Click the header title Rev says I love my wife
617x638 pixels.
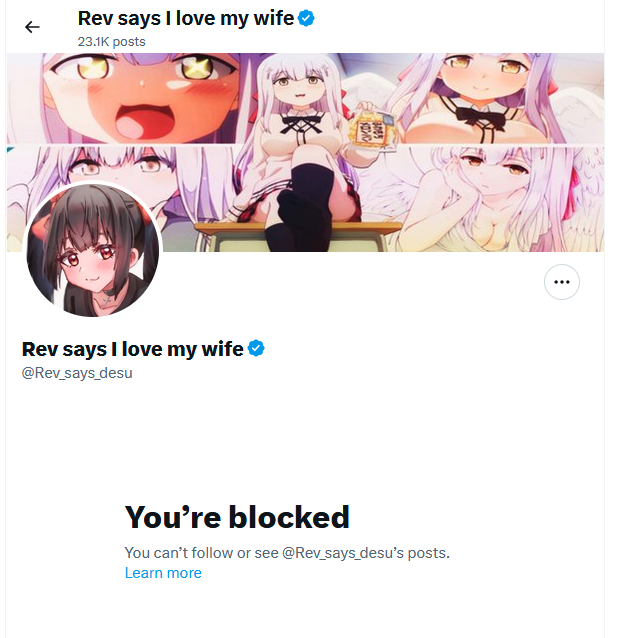(186, 18)
